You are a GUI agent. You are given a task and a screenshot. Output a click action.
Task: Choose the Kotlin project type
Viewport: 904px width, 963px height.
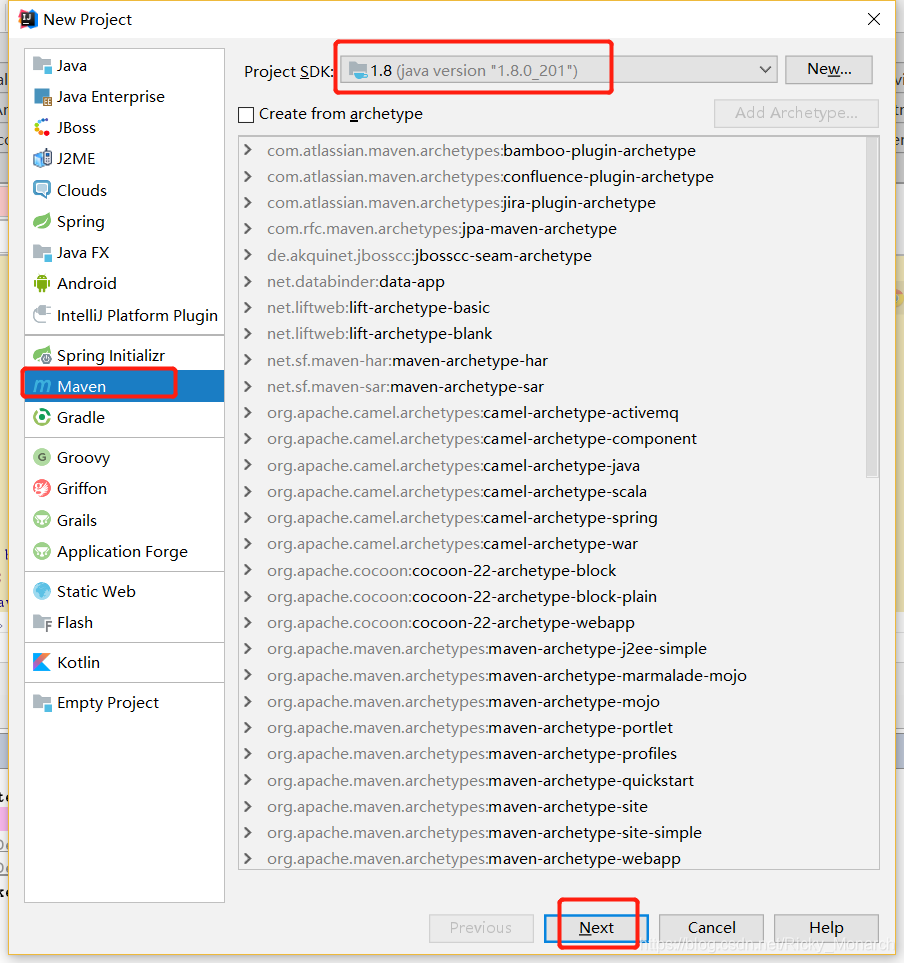tap(125, 662)
